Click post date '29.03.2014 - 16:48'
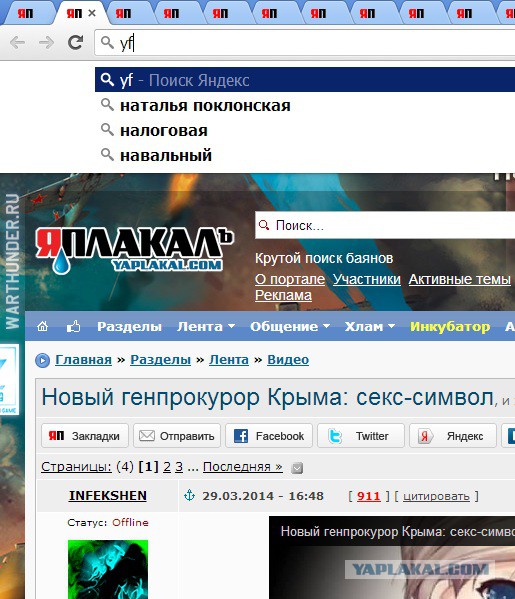 point(263,496)
